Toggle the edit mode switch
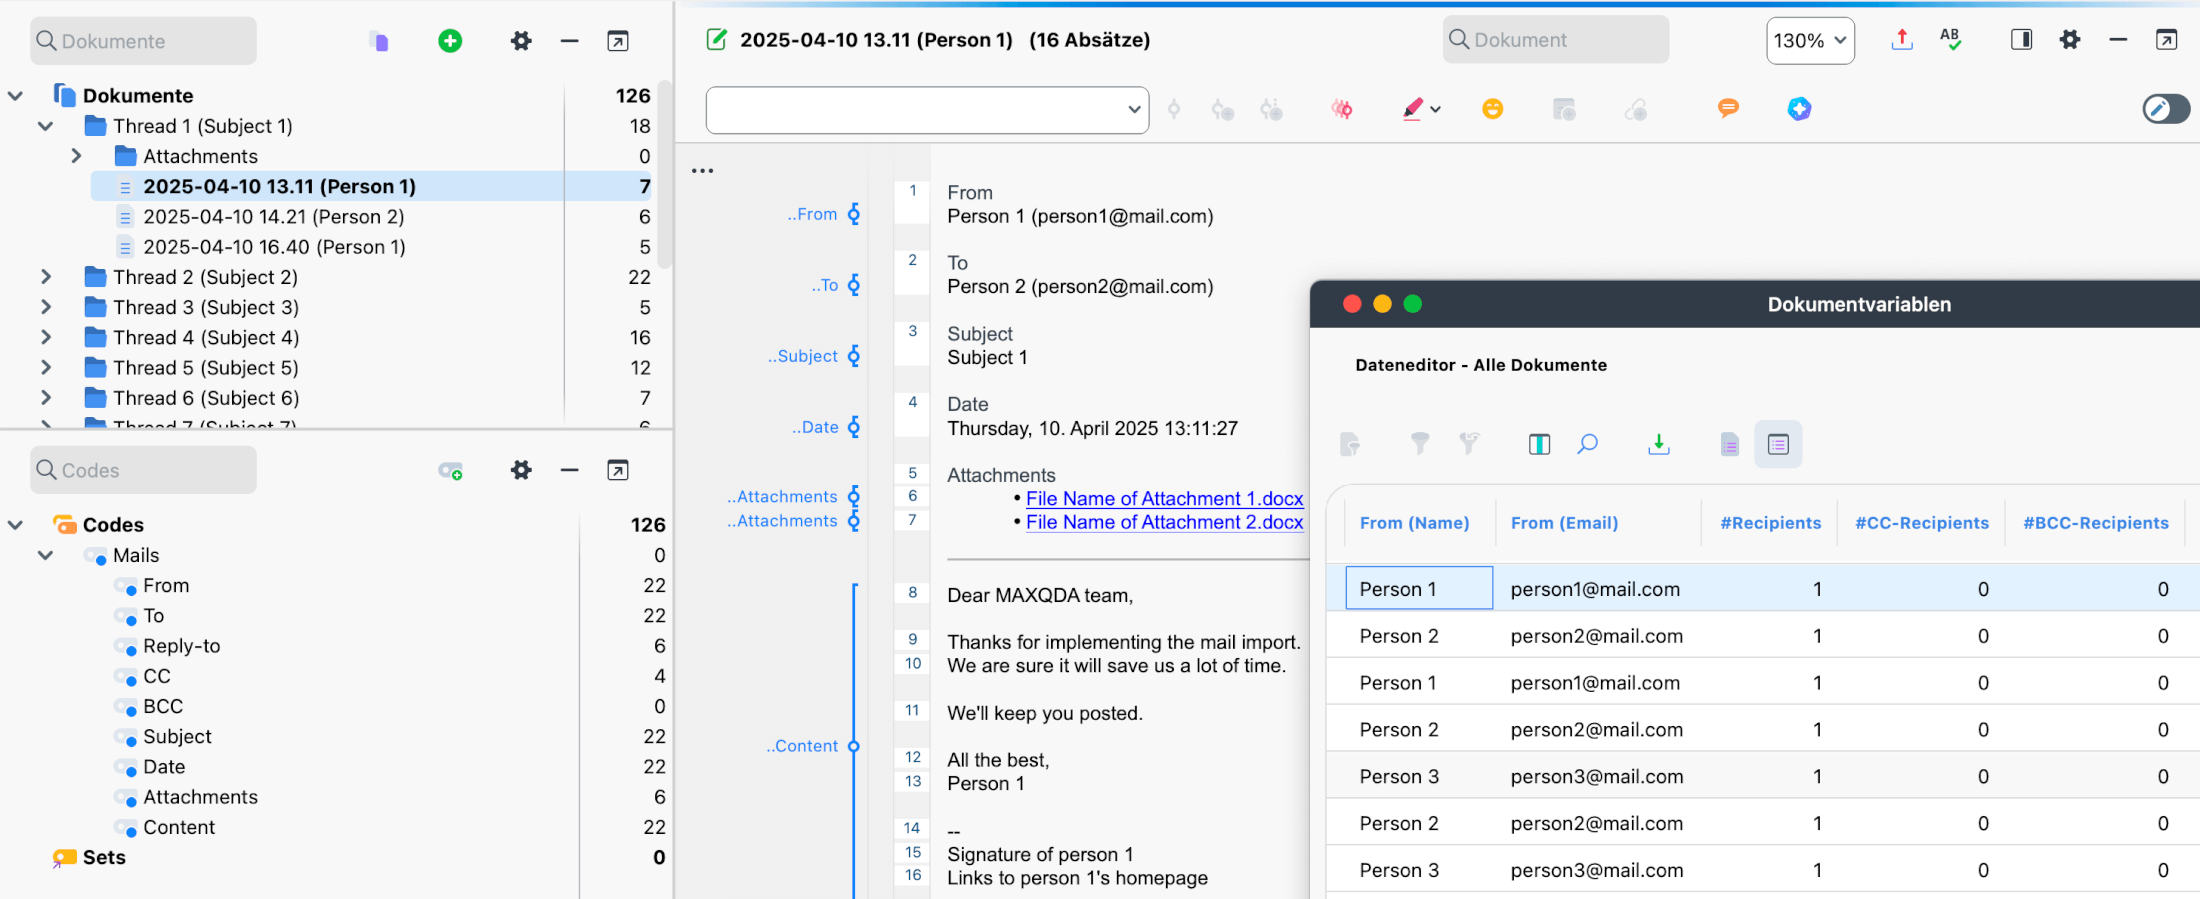This screenshot has height=899, width=2200. (x=2166, y=109)
